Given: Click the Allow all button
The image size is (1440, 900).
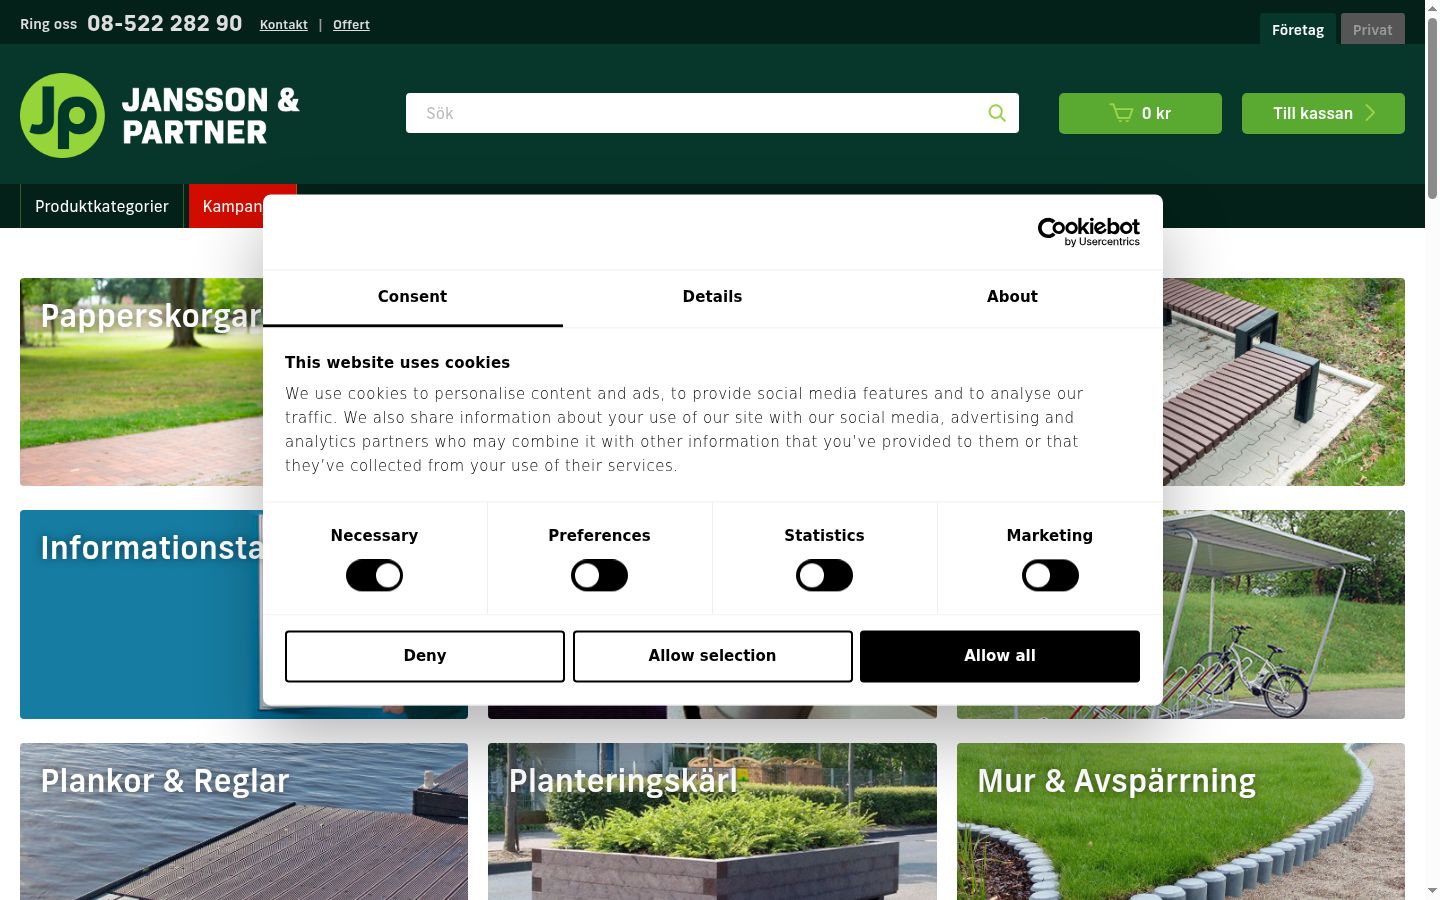Looking at the screenshot, I should pyautogui.click(x=1000, y=656).
